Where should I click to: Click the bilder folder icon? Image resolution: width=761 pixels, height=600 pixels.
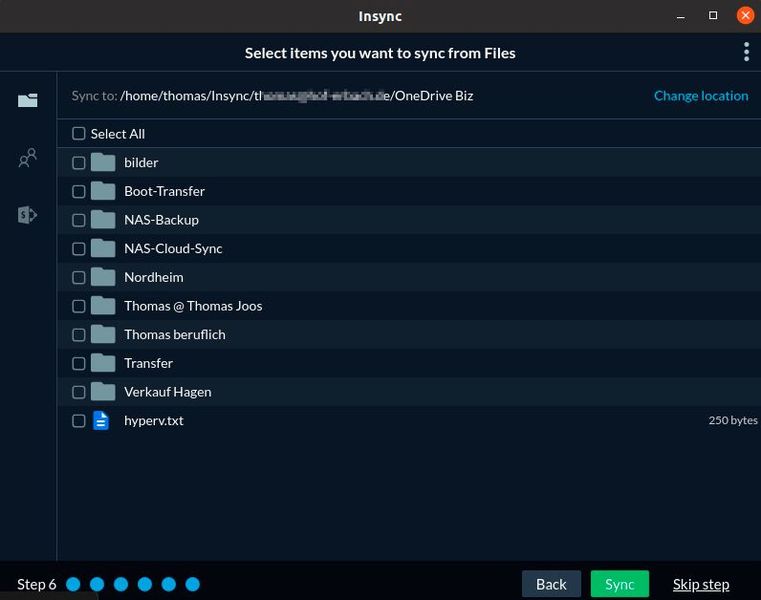[x=103, y=163]
